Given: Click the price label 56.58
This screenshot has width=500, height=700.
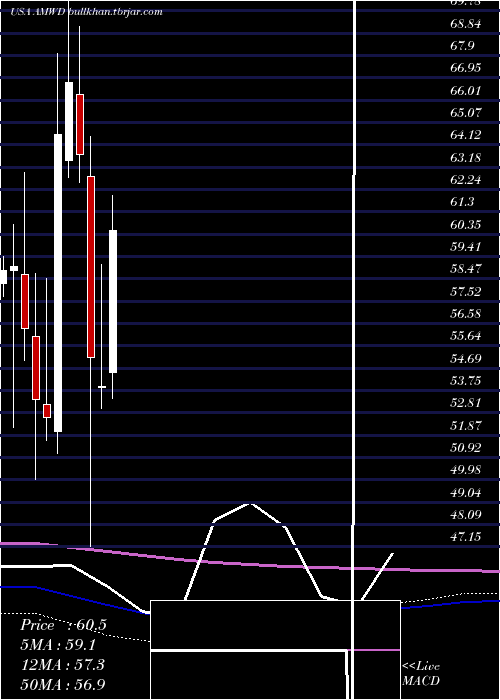Looking at the screenshot, I should tap(466, 314).
